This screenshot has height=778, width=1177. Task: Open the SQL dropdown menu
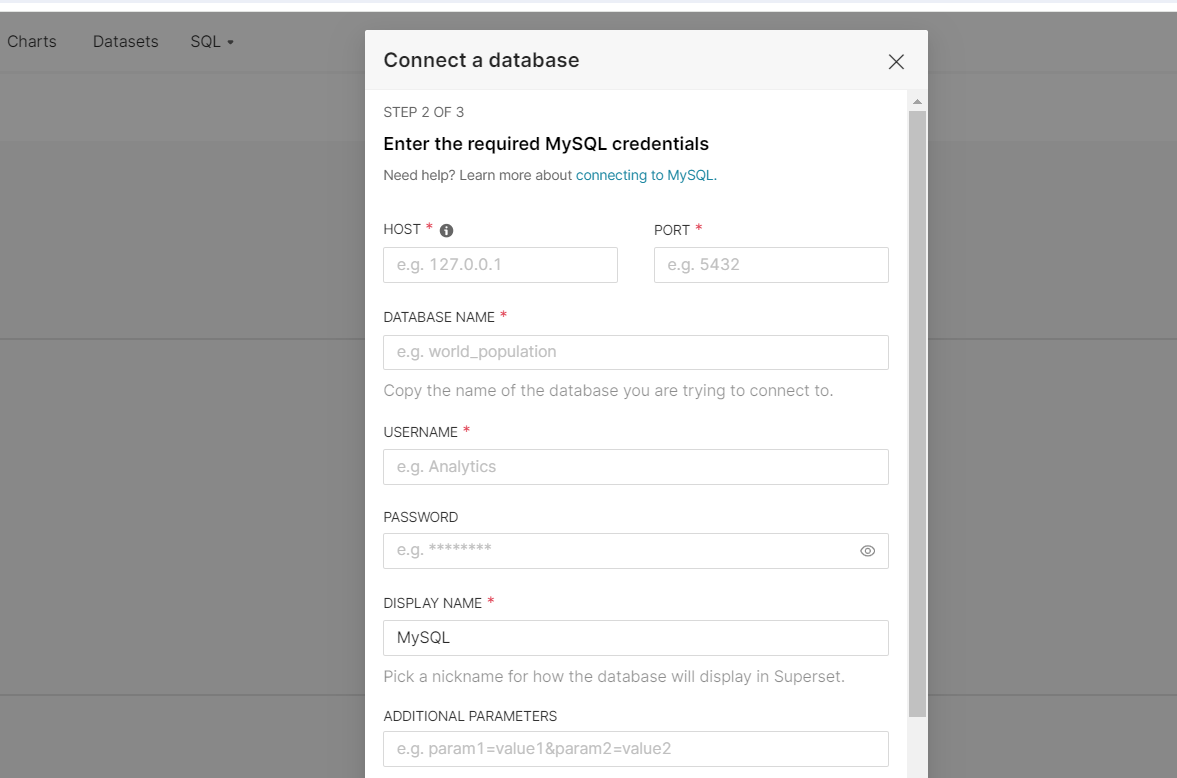[x=212, y=41]
